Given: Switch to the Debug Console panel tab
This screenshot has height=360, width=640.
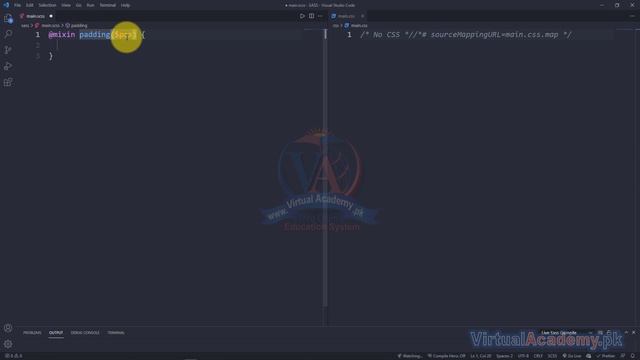Looking at the screenshot, I should 85,333.
